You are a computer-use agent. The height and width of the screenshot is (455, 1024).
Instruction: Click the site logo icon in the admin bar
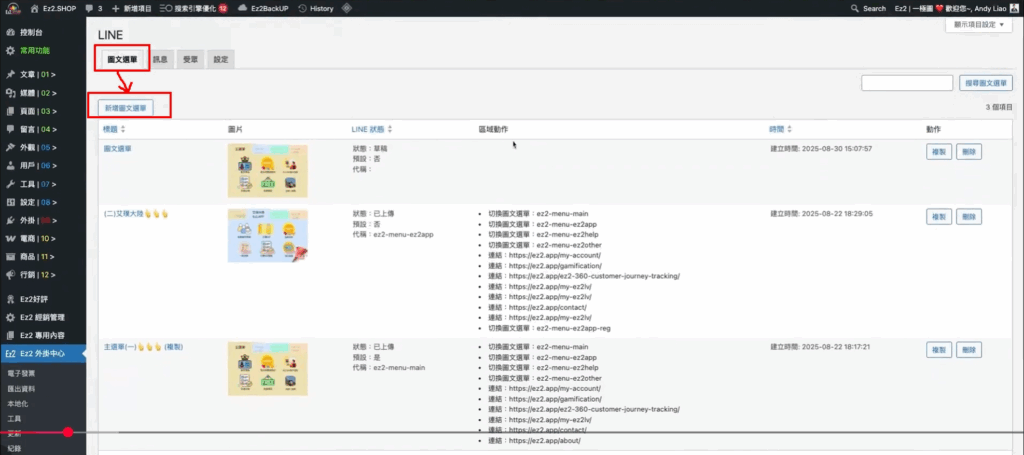(13, 8)
